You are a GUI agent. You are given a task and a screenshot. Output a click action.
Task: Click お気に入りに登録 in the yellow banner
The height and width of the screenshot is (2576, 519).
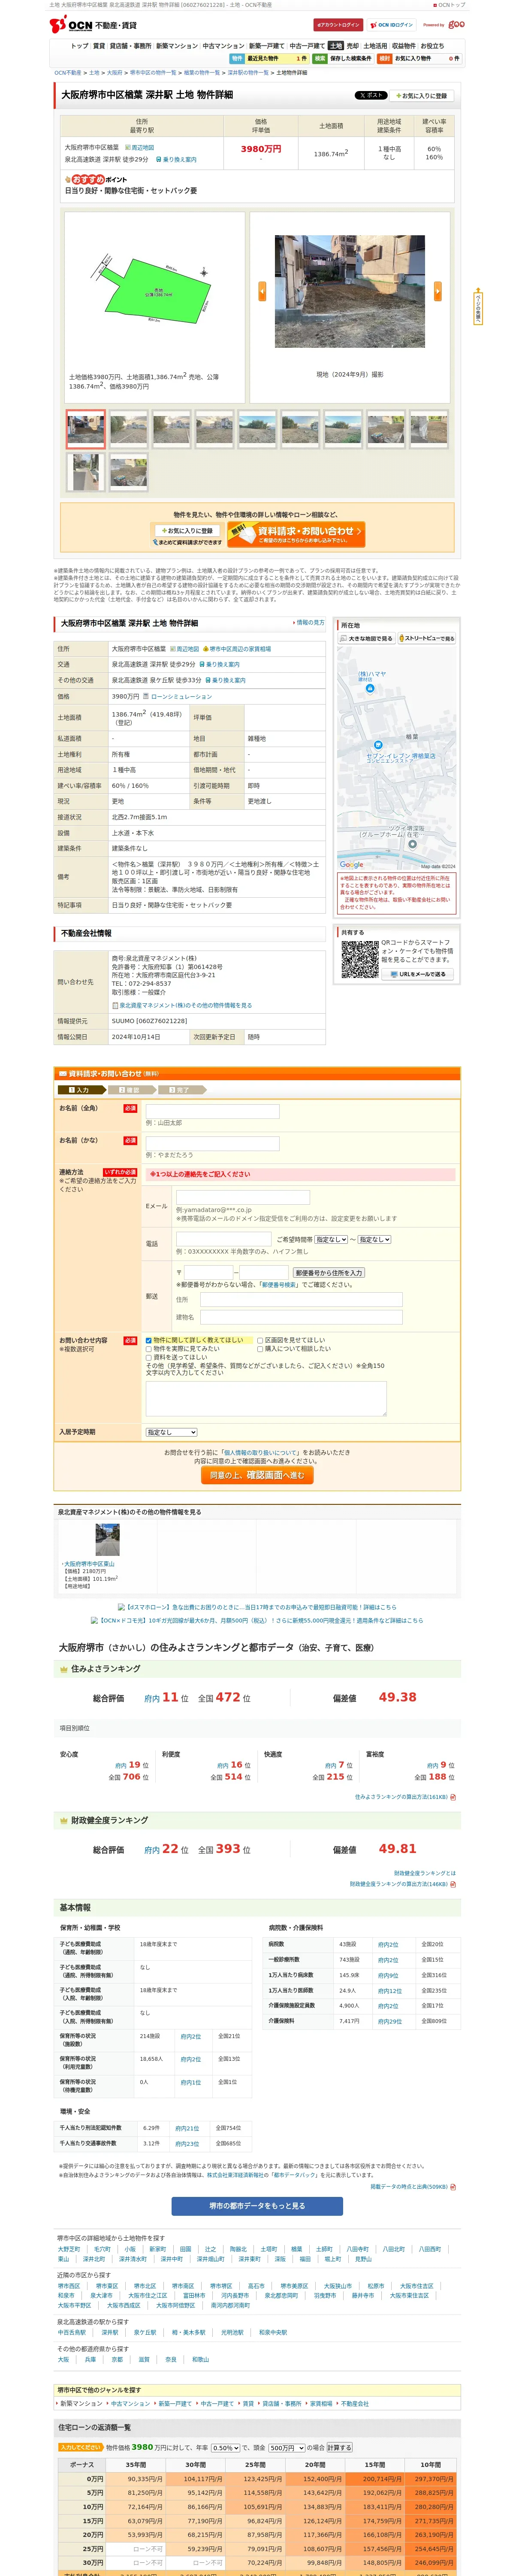coord(188,531)
